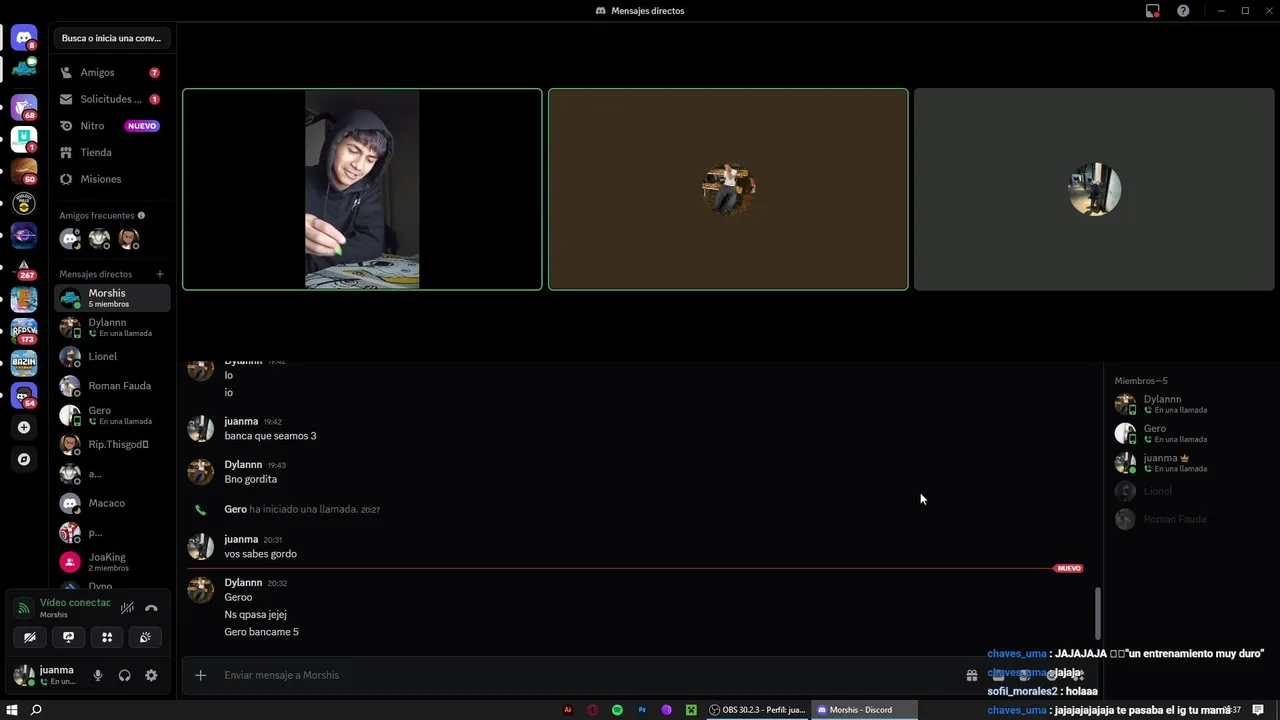
Task: Click juanma in the members list
Action: [1190, 463]
